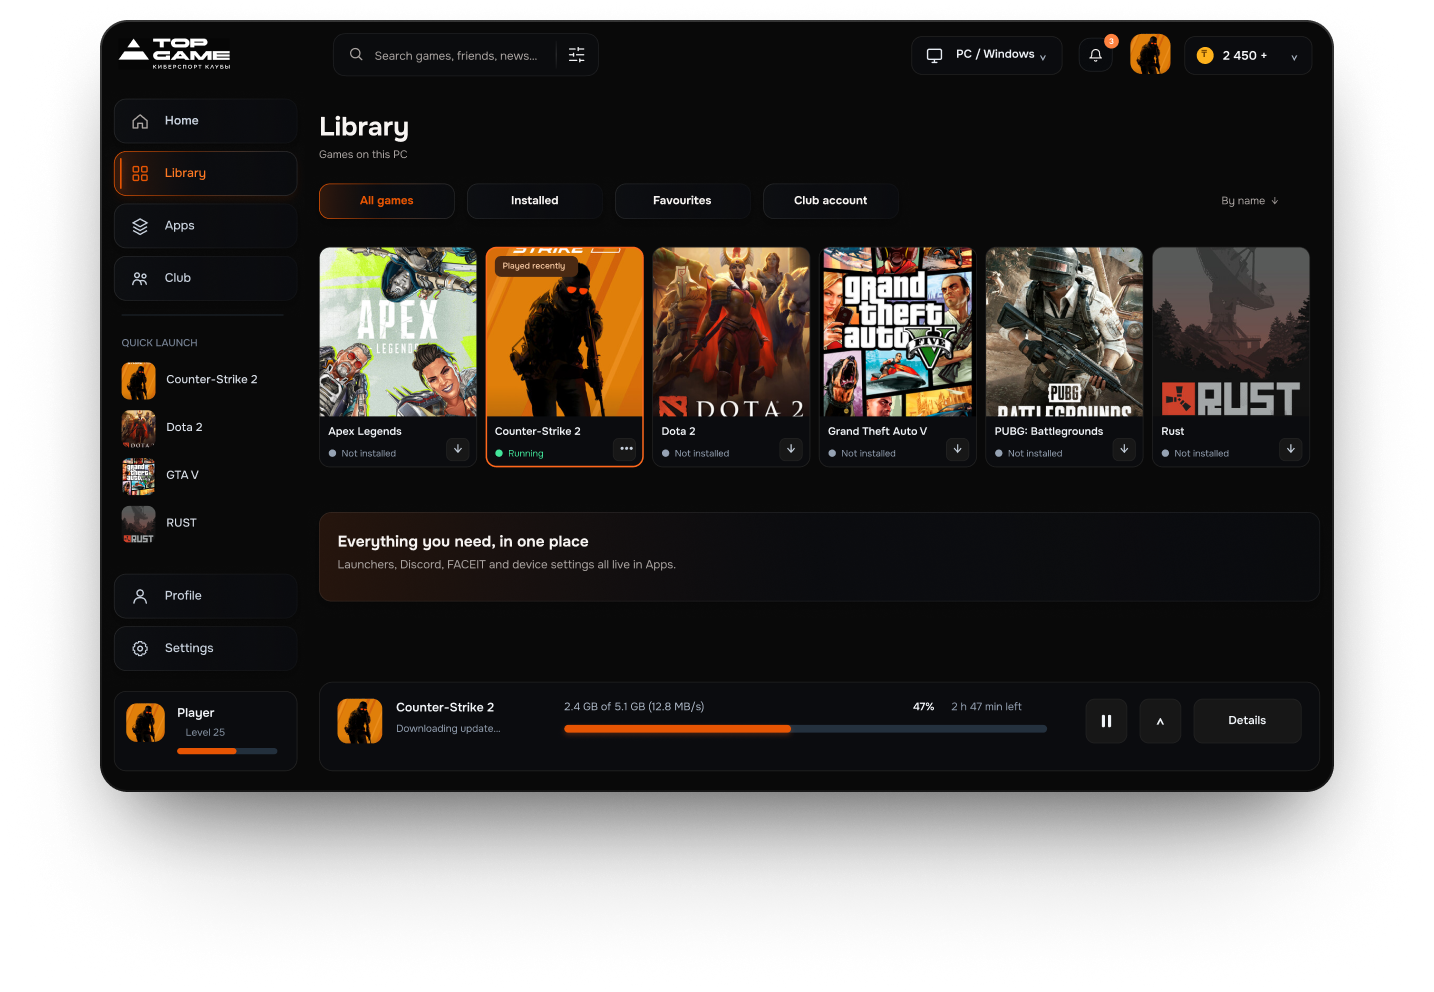
Task: Open Club in sidebar
Action: (x=205, y=278)
